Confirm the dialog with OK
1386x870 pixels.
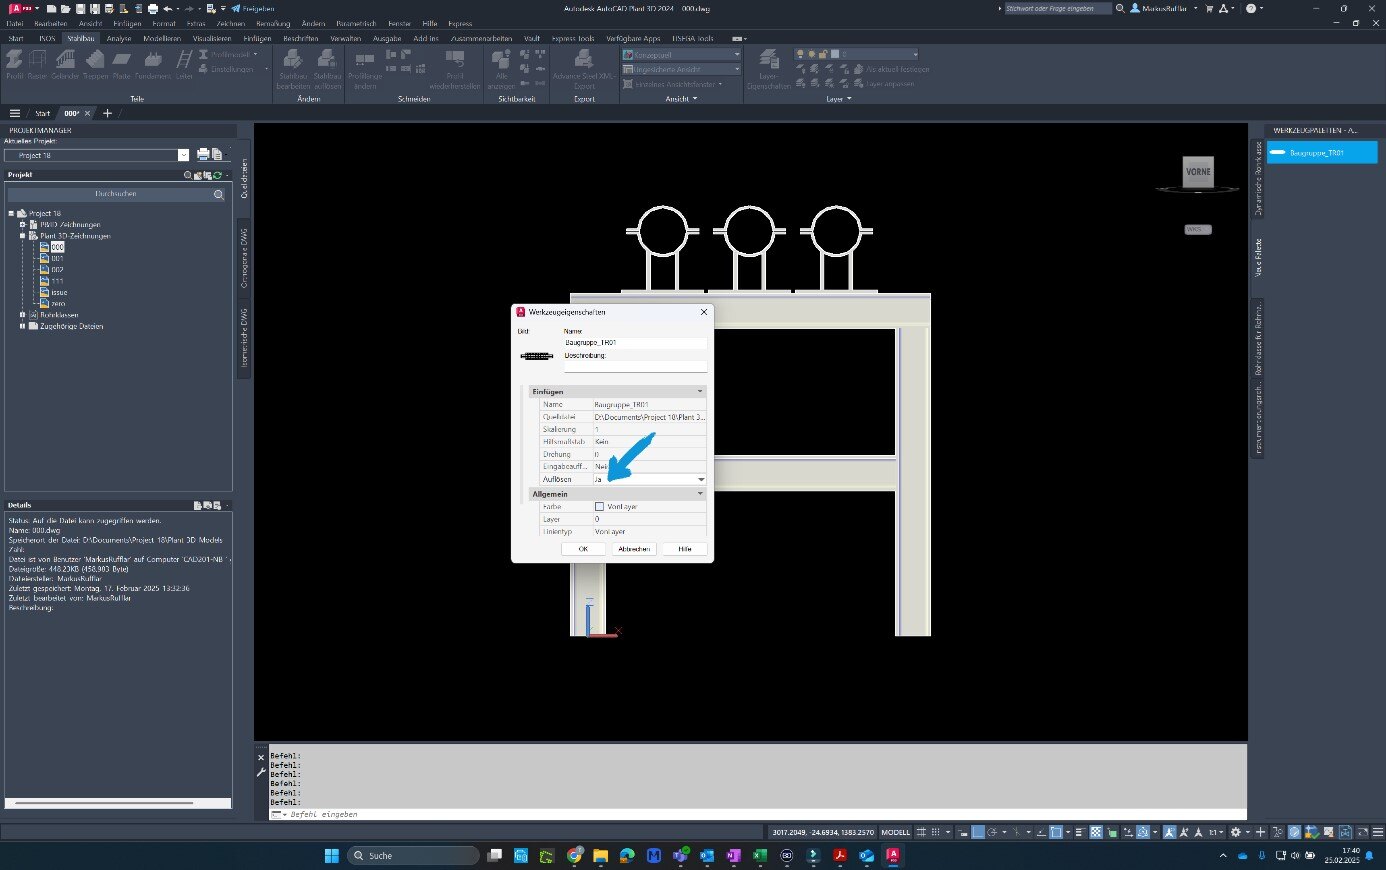coord(583,549)
